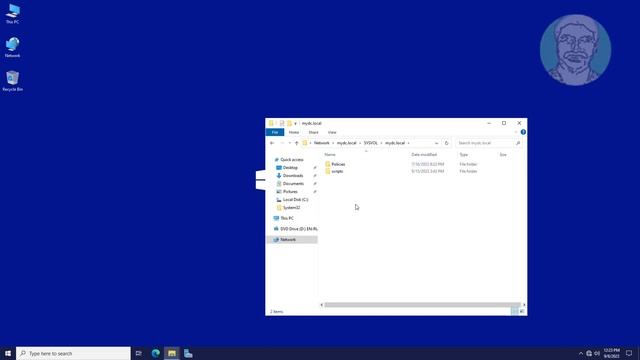Screen dimensions: 640x360
Task: Click the first mydc.local breadcrumb segment
Action: click(347, 143)
